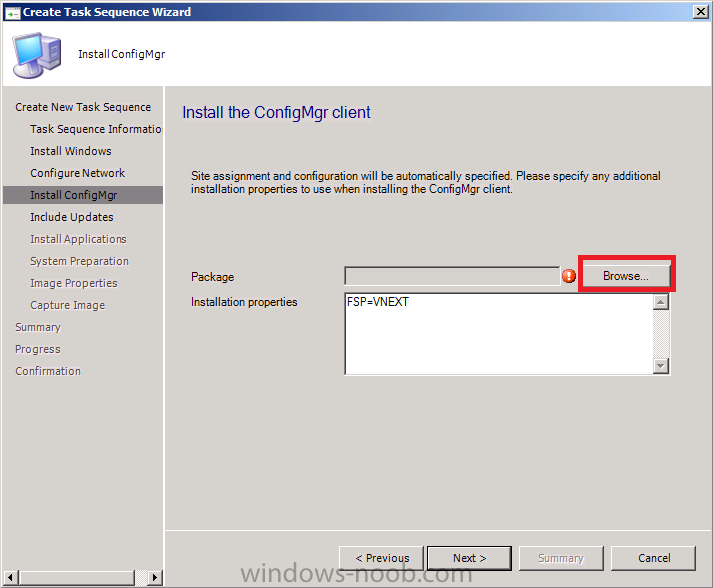Click the Install the ConfigMgr client heading
This screenshot has height=588, width=713.
tap(276, 112)
